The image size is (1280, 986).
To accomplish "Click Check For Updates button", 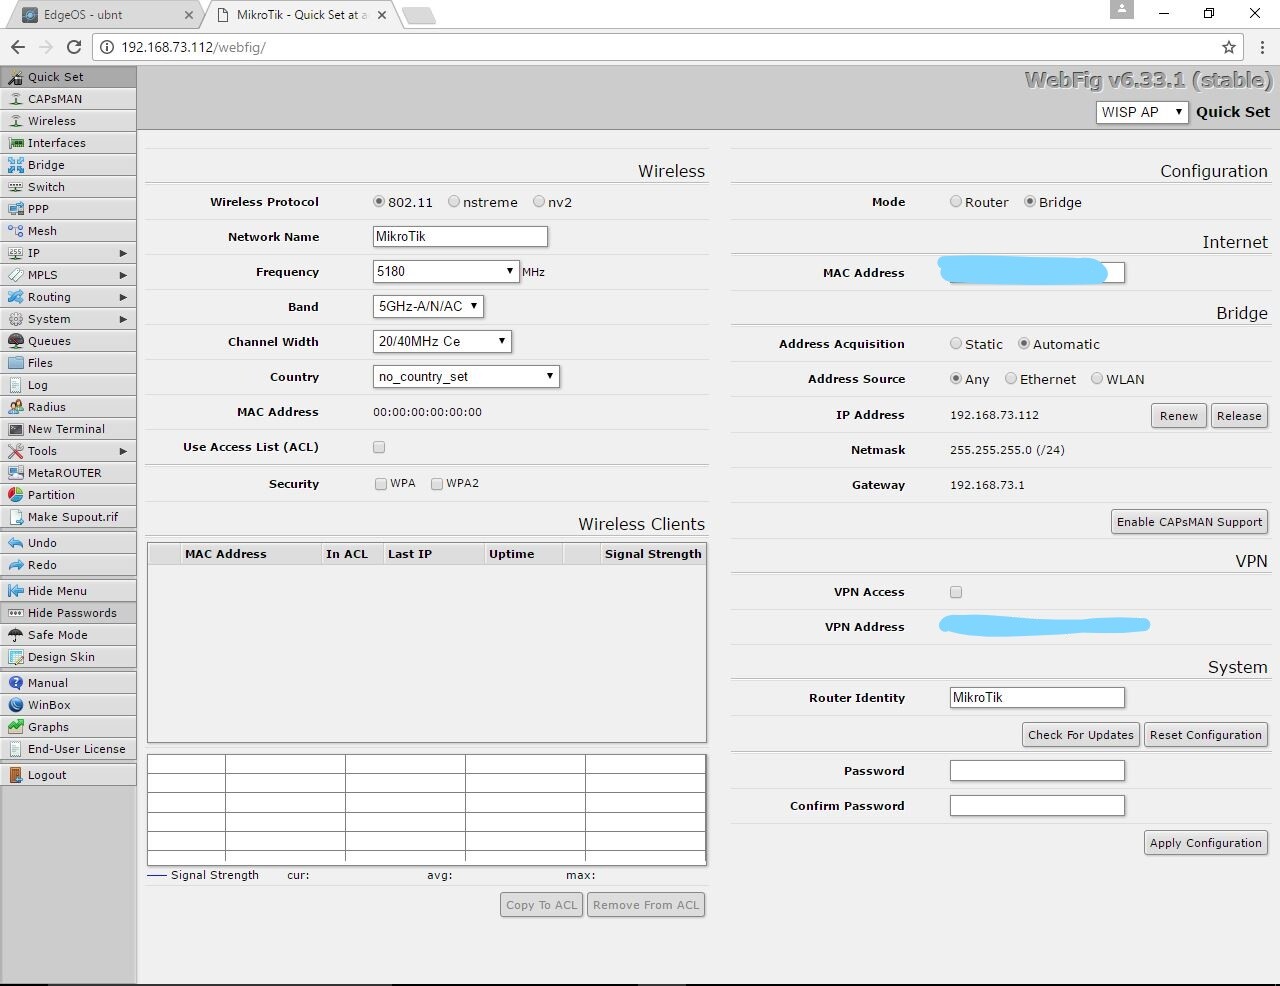I will 1081,735.
